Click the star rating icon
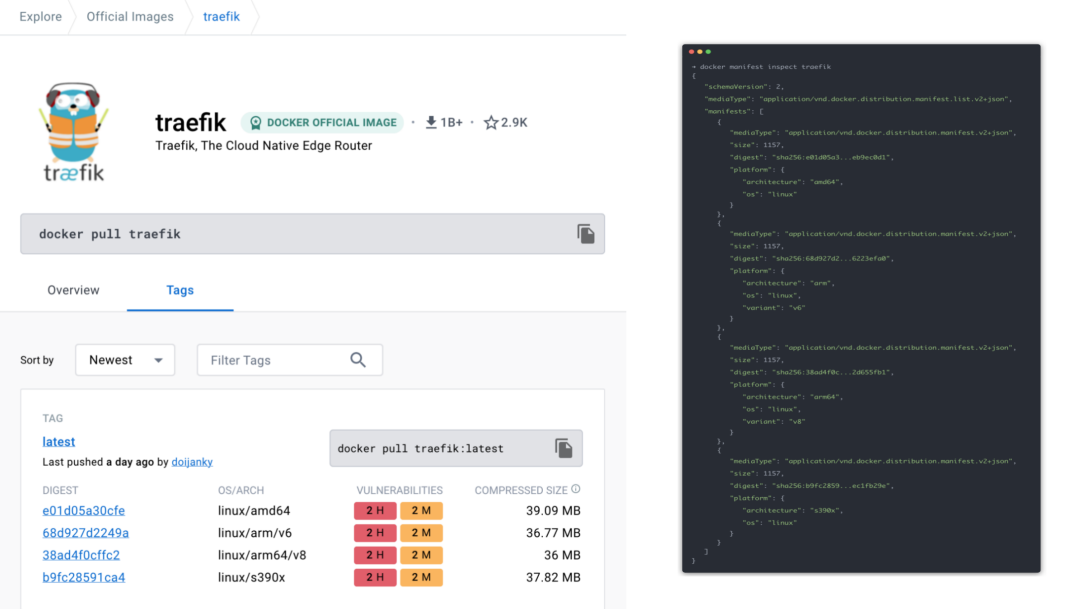The width and height of the screenshot is (1080, 609). pos(491,122)
